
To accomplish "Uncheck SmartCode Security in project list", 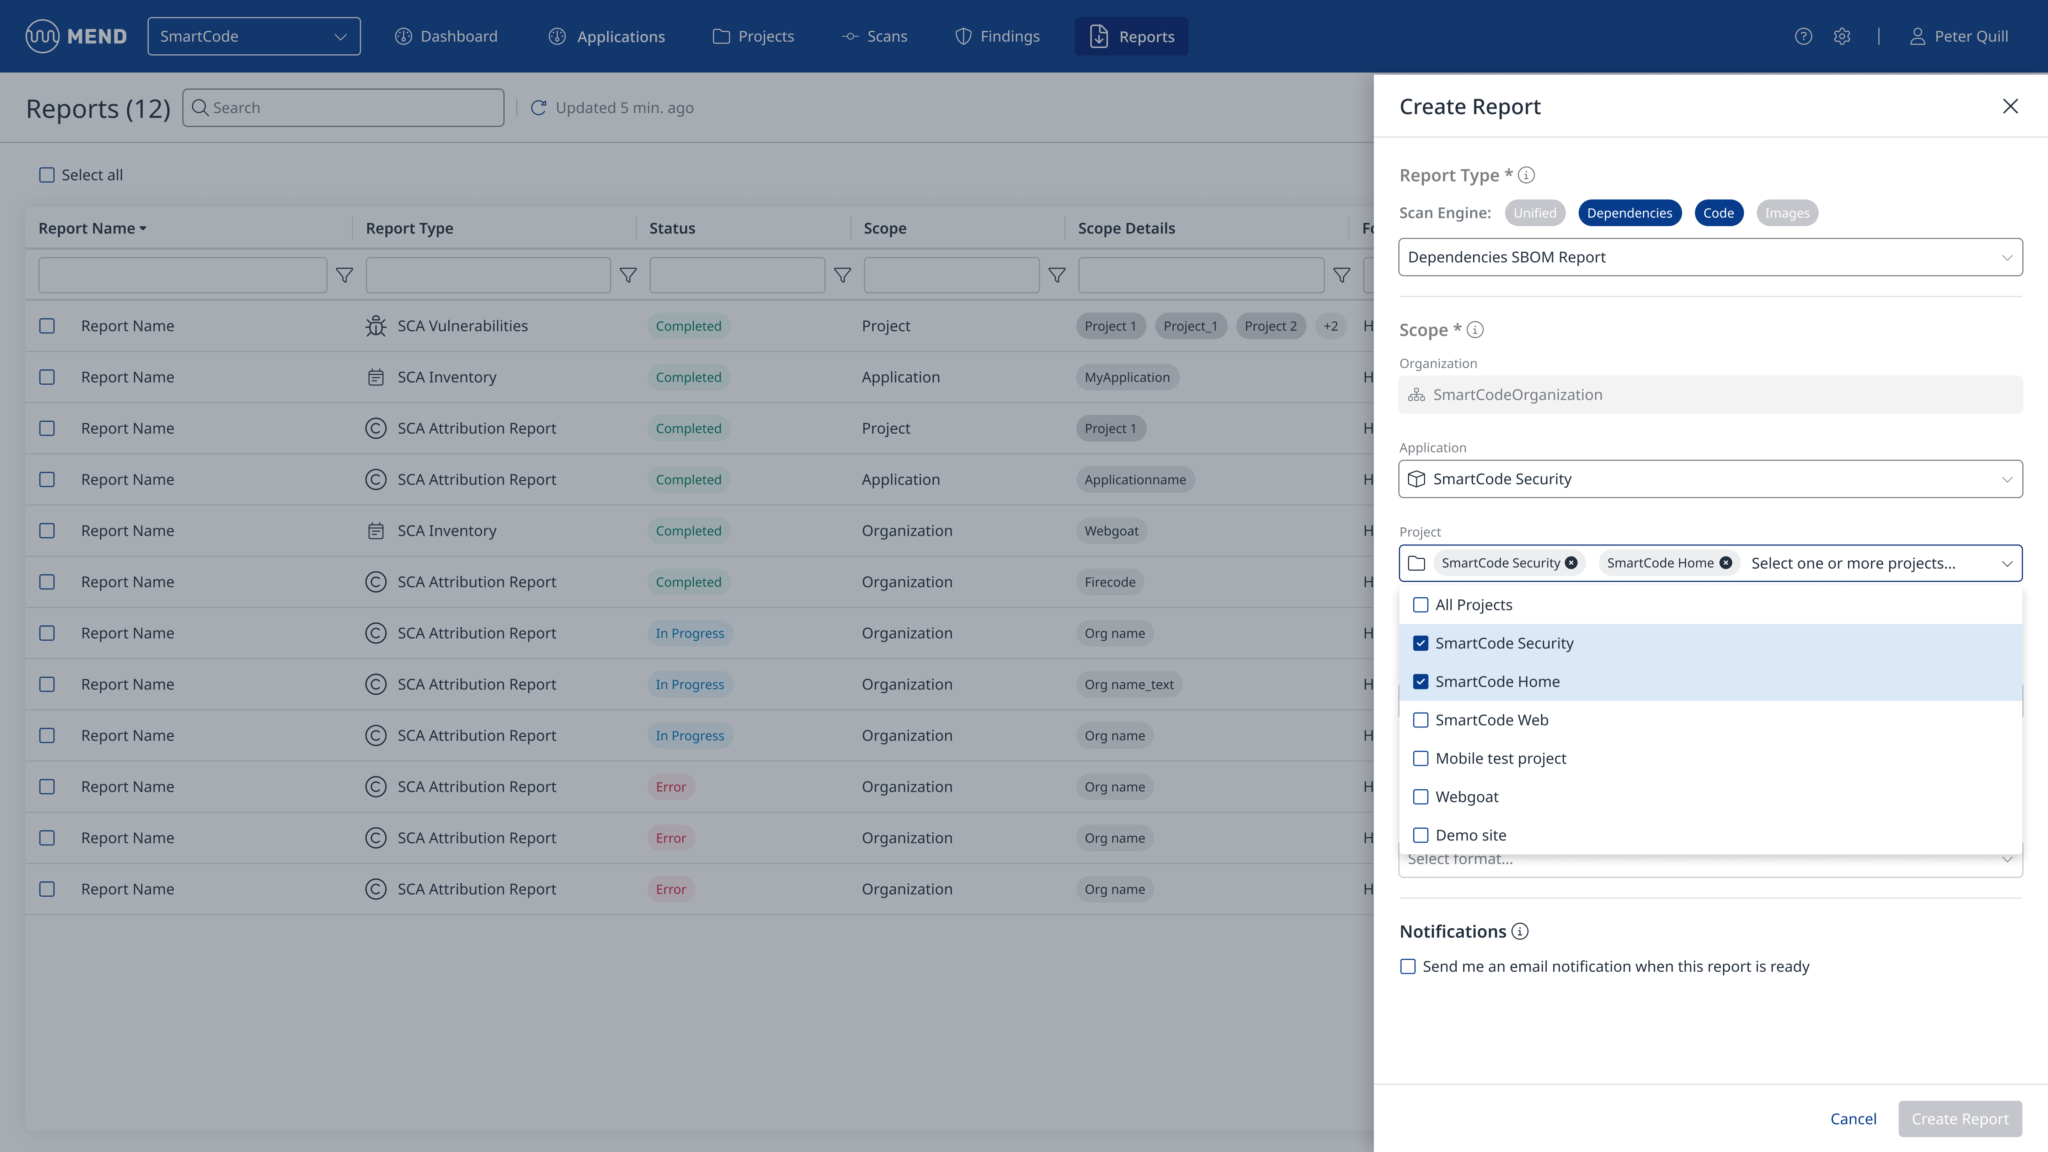I will coord(1420,643).
